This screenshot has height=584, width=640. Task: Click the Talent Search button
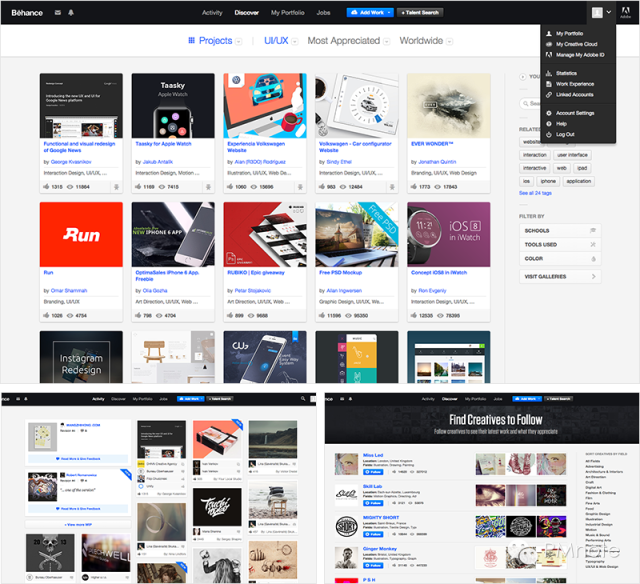coord(420,13)
